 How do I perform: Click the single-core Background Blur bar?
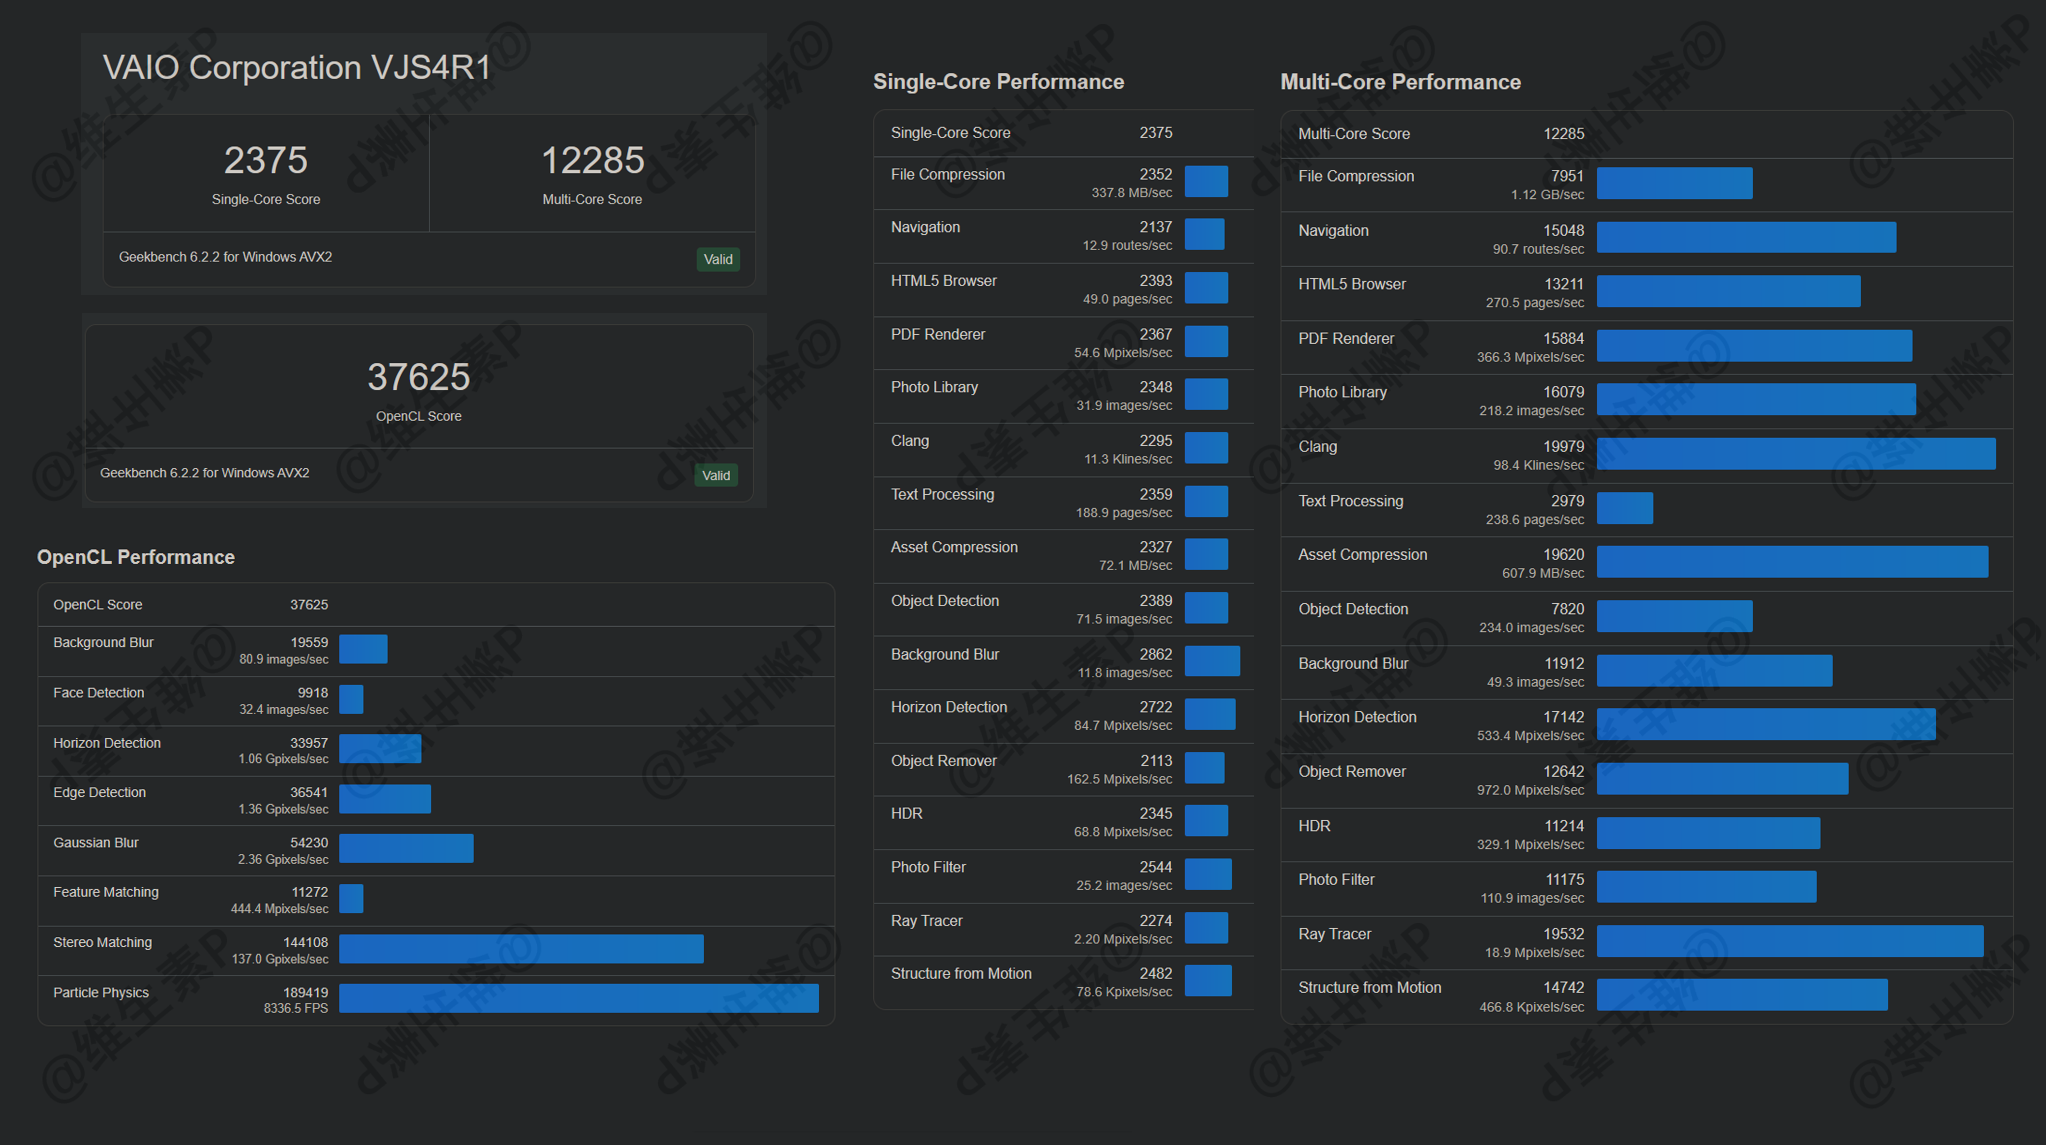point(1212,661)
